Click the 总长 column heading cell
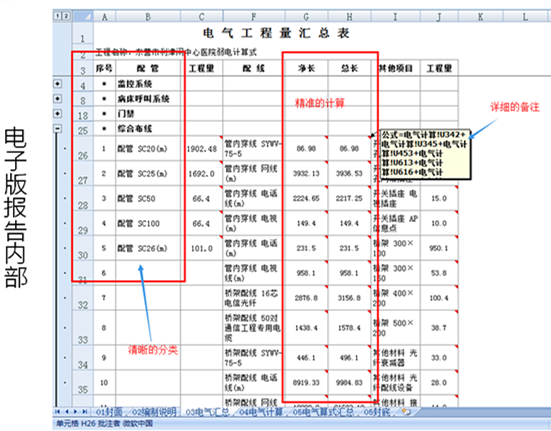Screen dimensions: 551x431 coord(349,68)
